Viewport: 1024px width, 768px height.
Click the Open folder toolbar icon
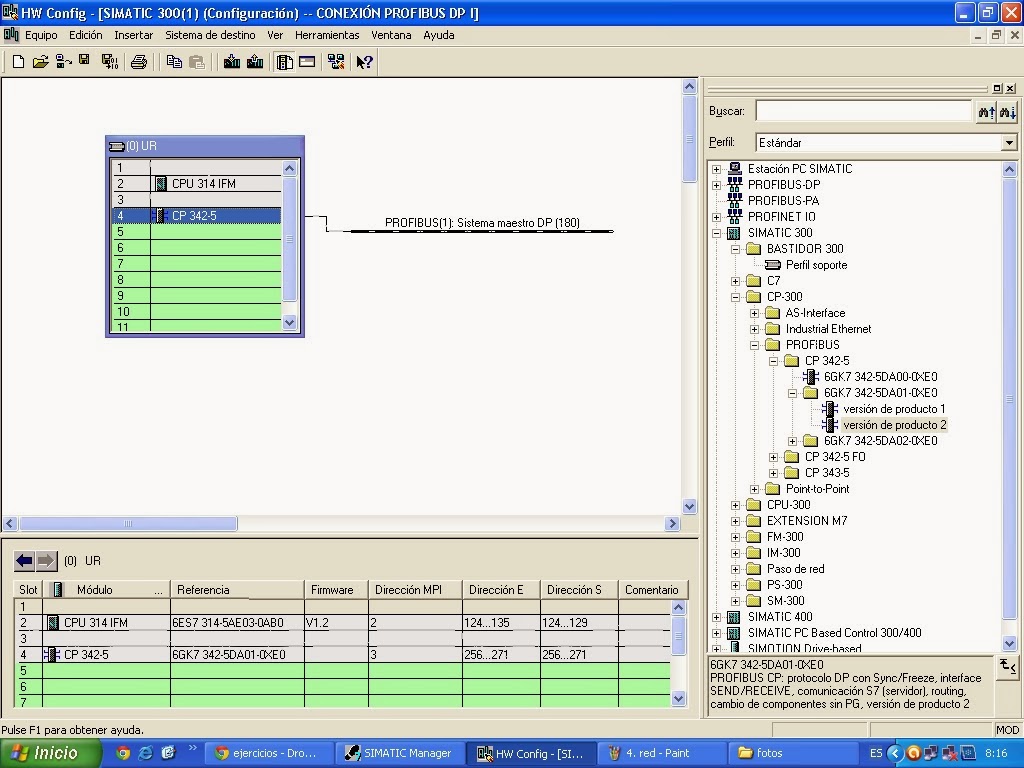(x=40, y=62)
